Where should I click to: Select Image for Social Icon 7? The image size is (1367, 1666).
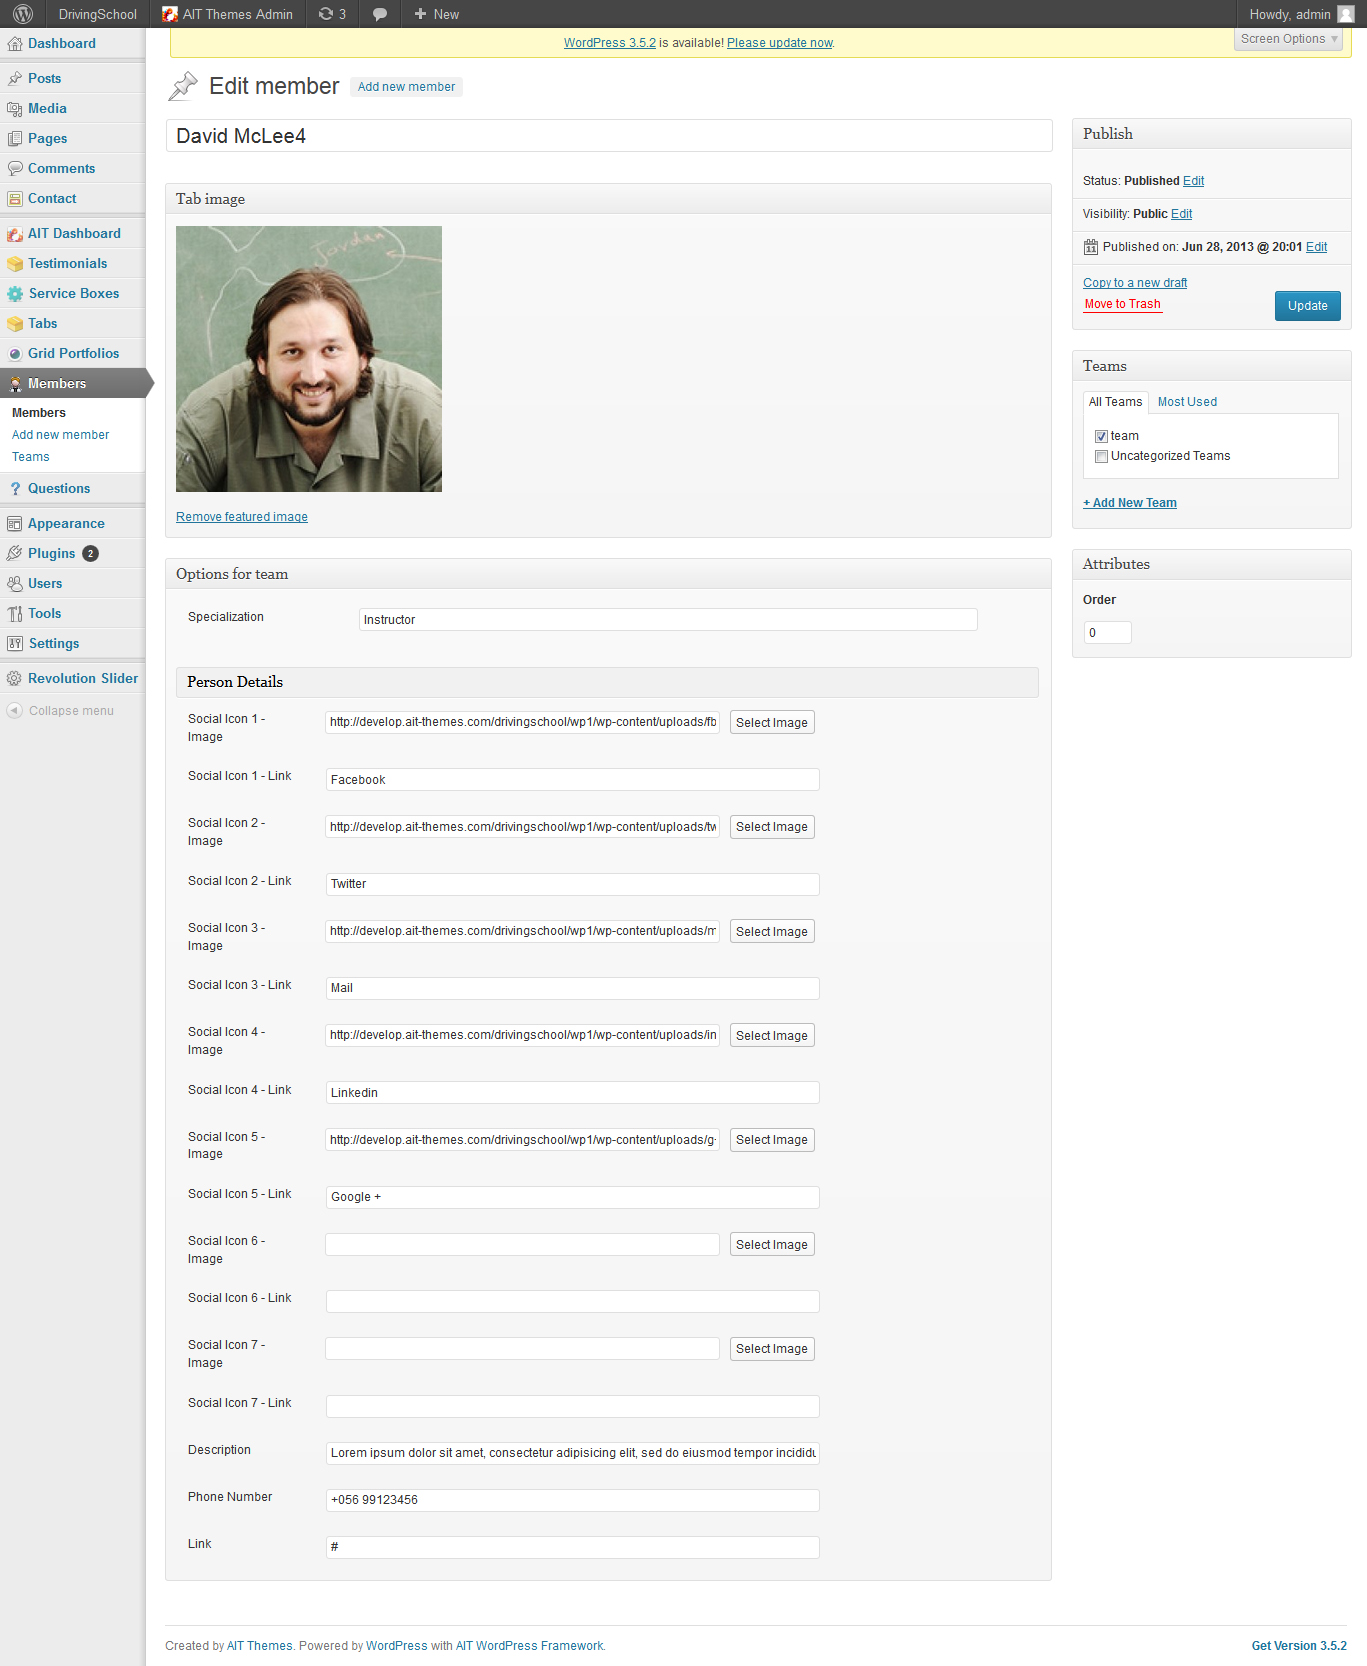pyautogui.click(x=772, y=1348)
